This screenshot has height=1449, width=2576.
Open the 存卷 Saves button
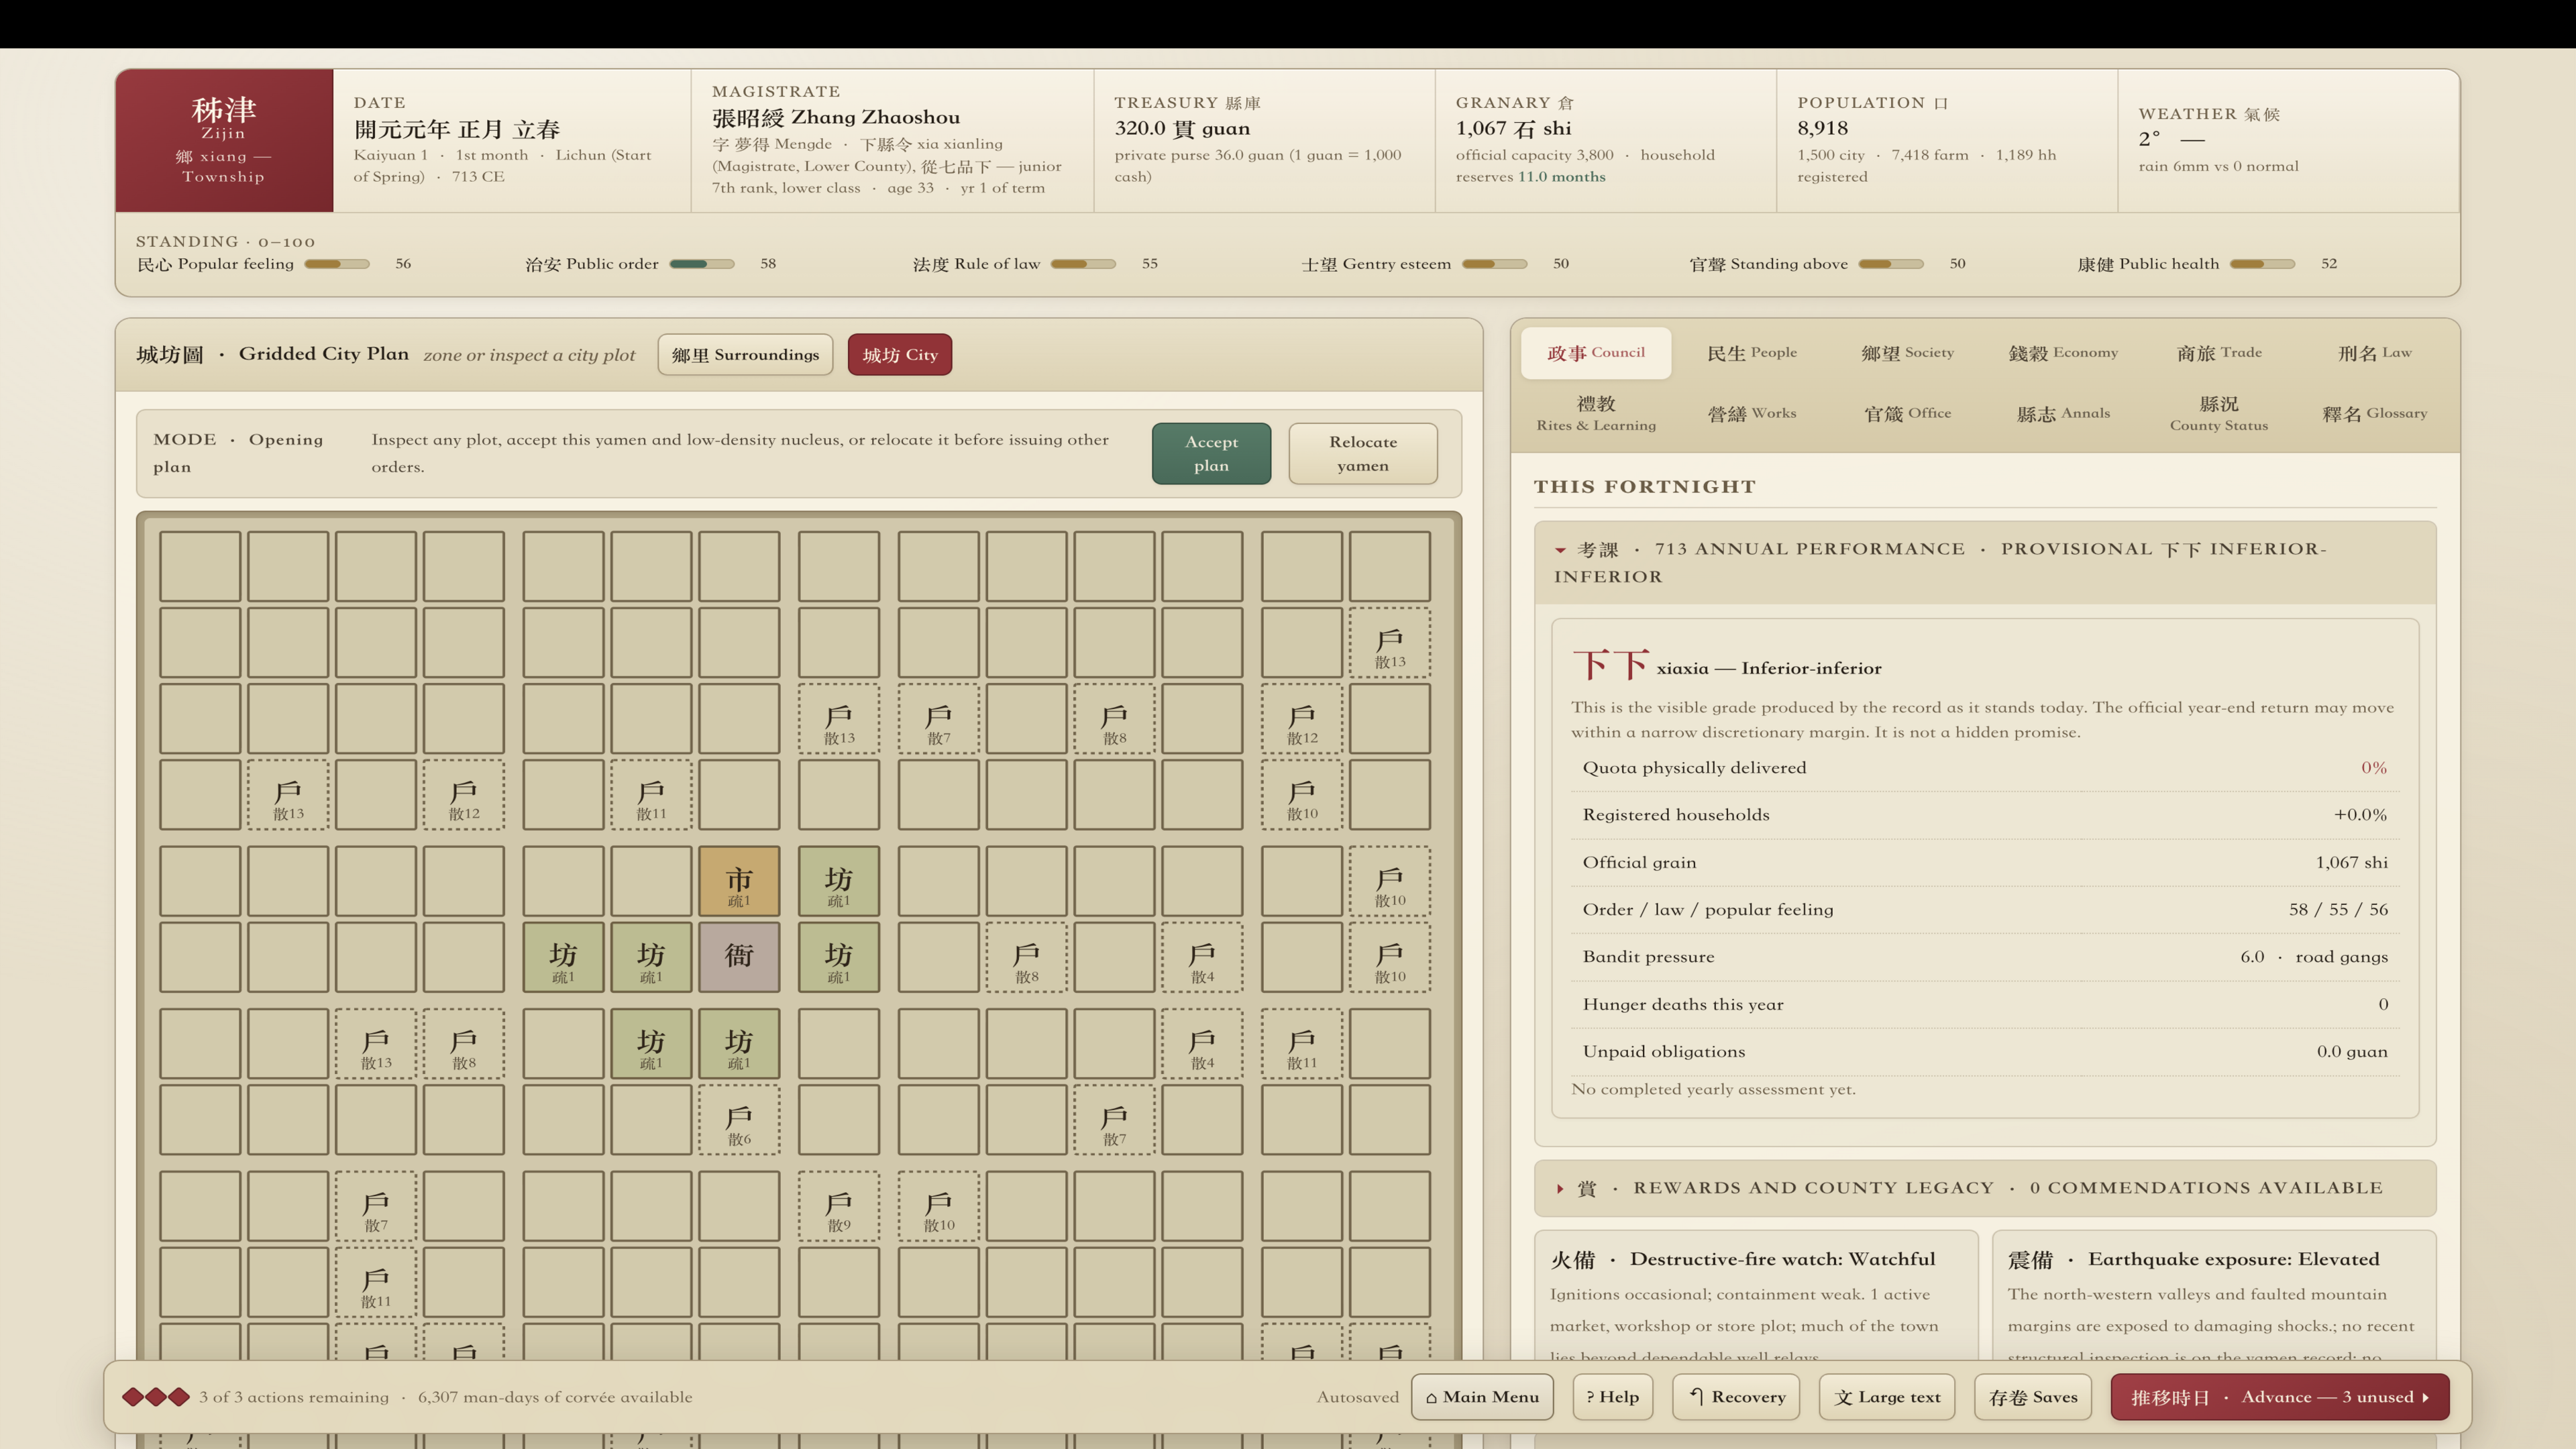[2033, 1397]
